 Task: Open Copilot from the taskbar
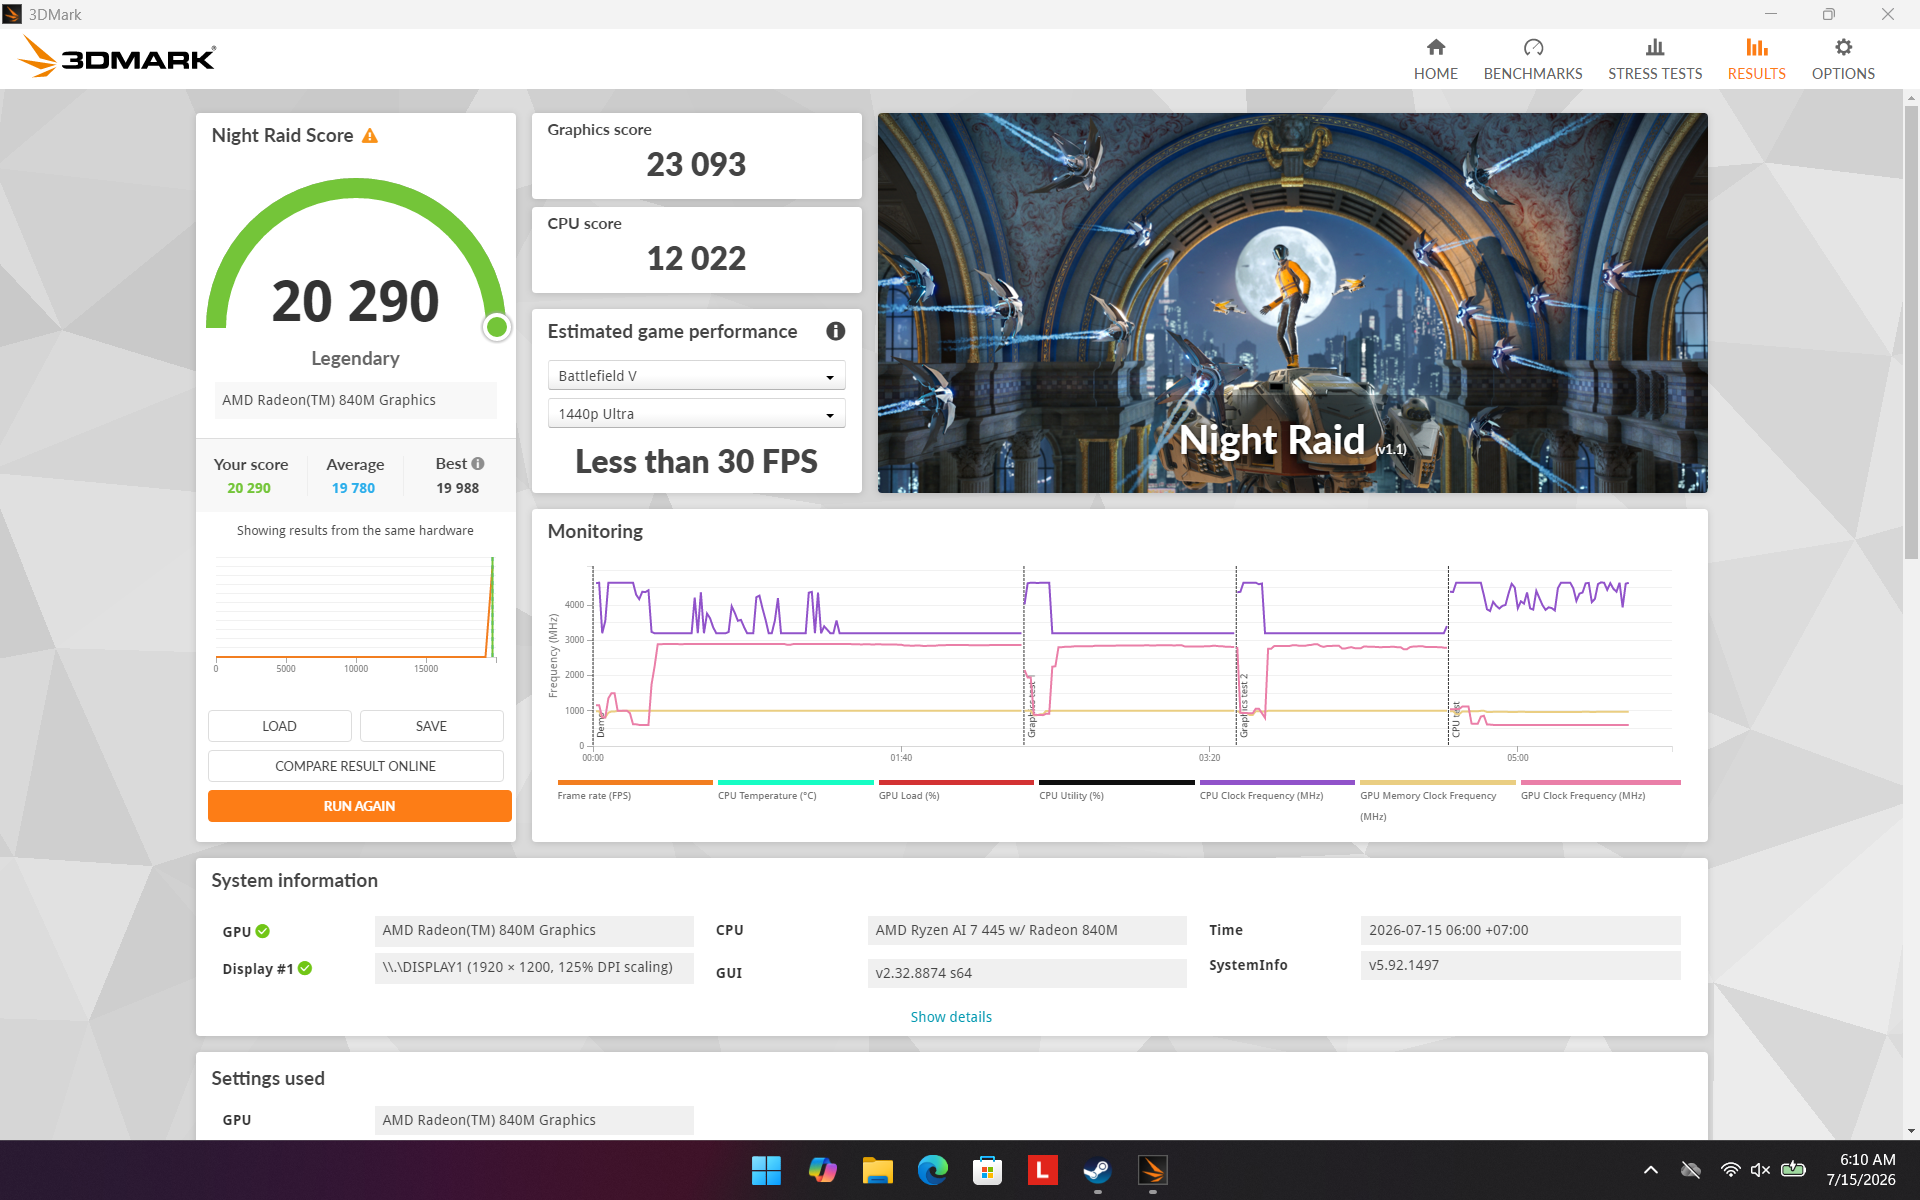(x=822, y=1170)
